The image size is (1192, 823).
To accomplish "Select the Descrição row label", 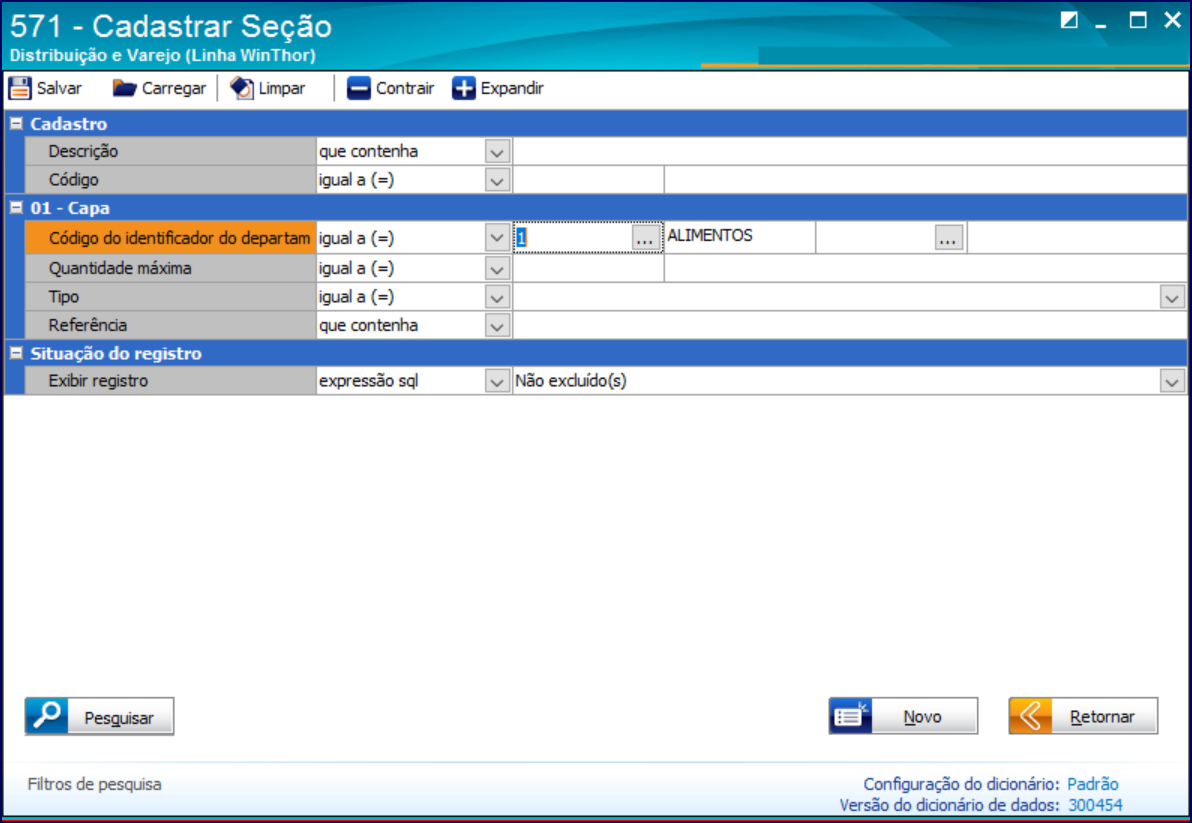I will coord(171,151).
